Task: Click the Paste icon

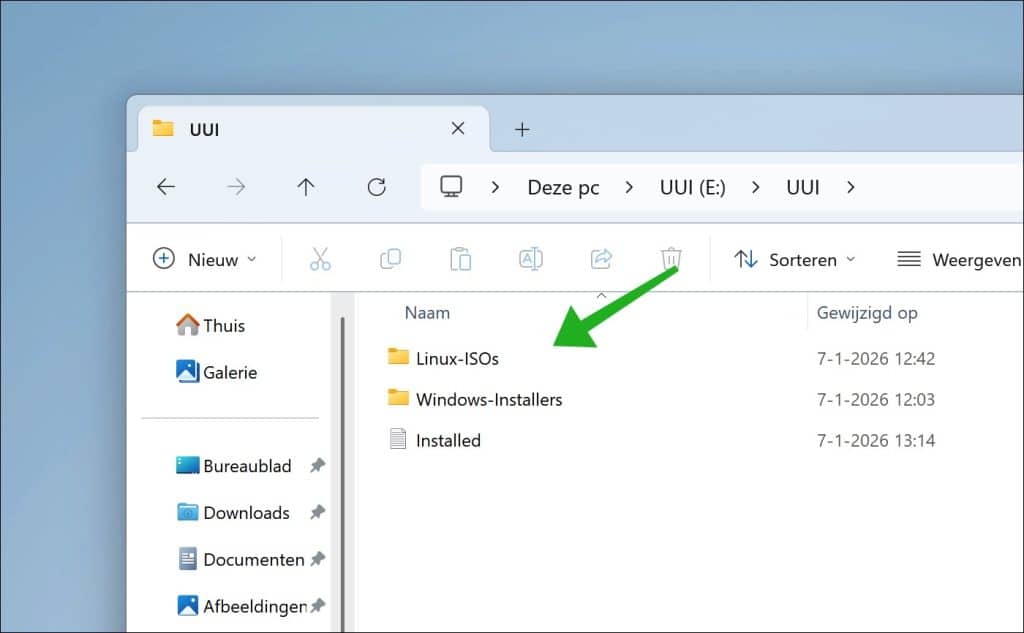Action: tap(460, 258)
